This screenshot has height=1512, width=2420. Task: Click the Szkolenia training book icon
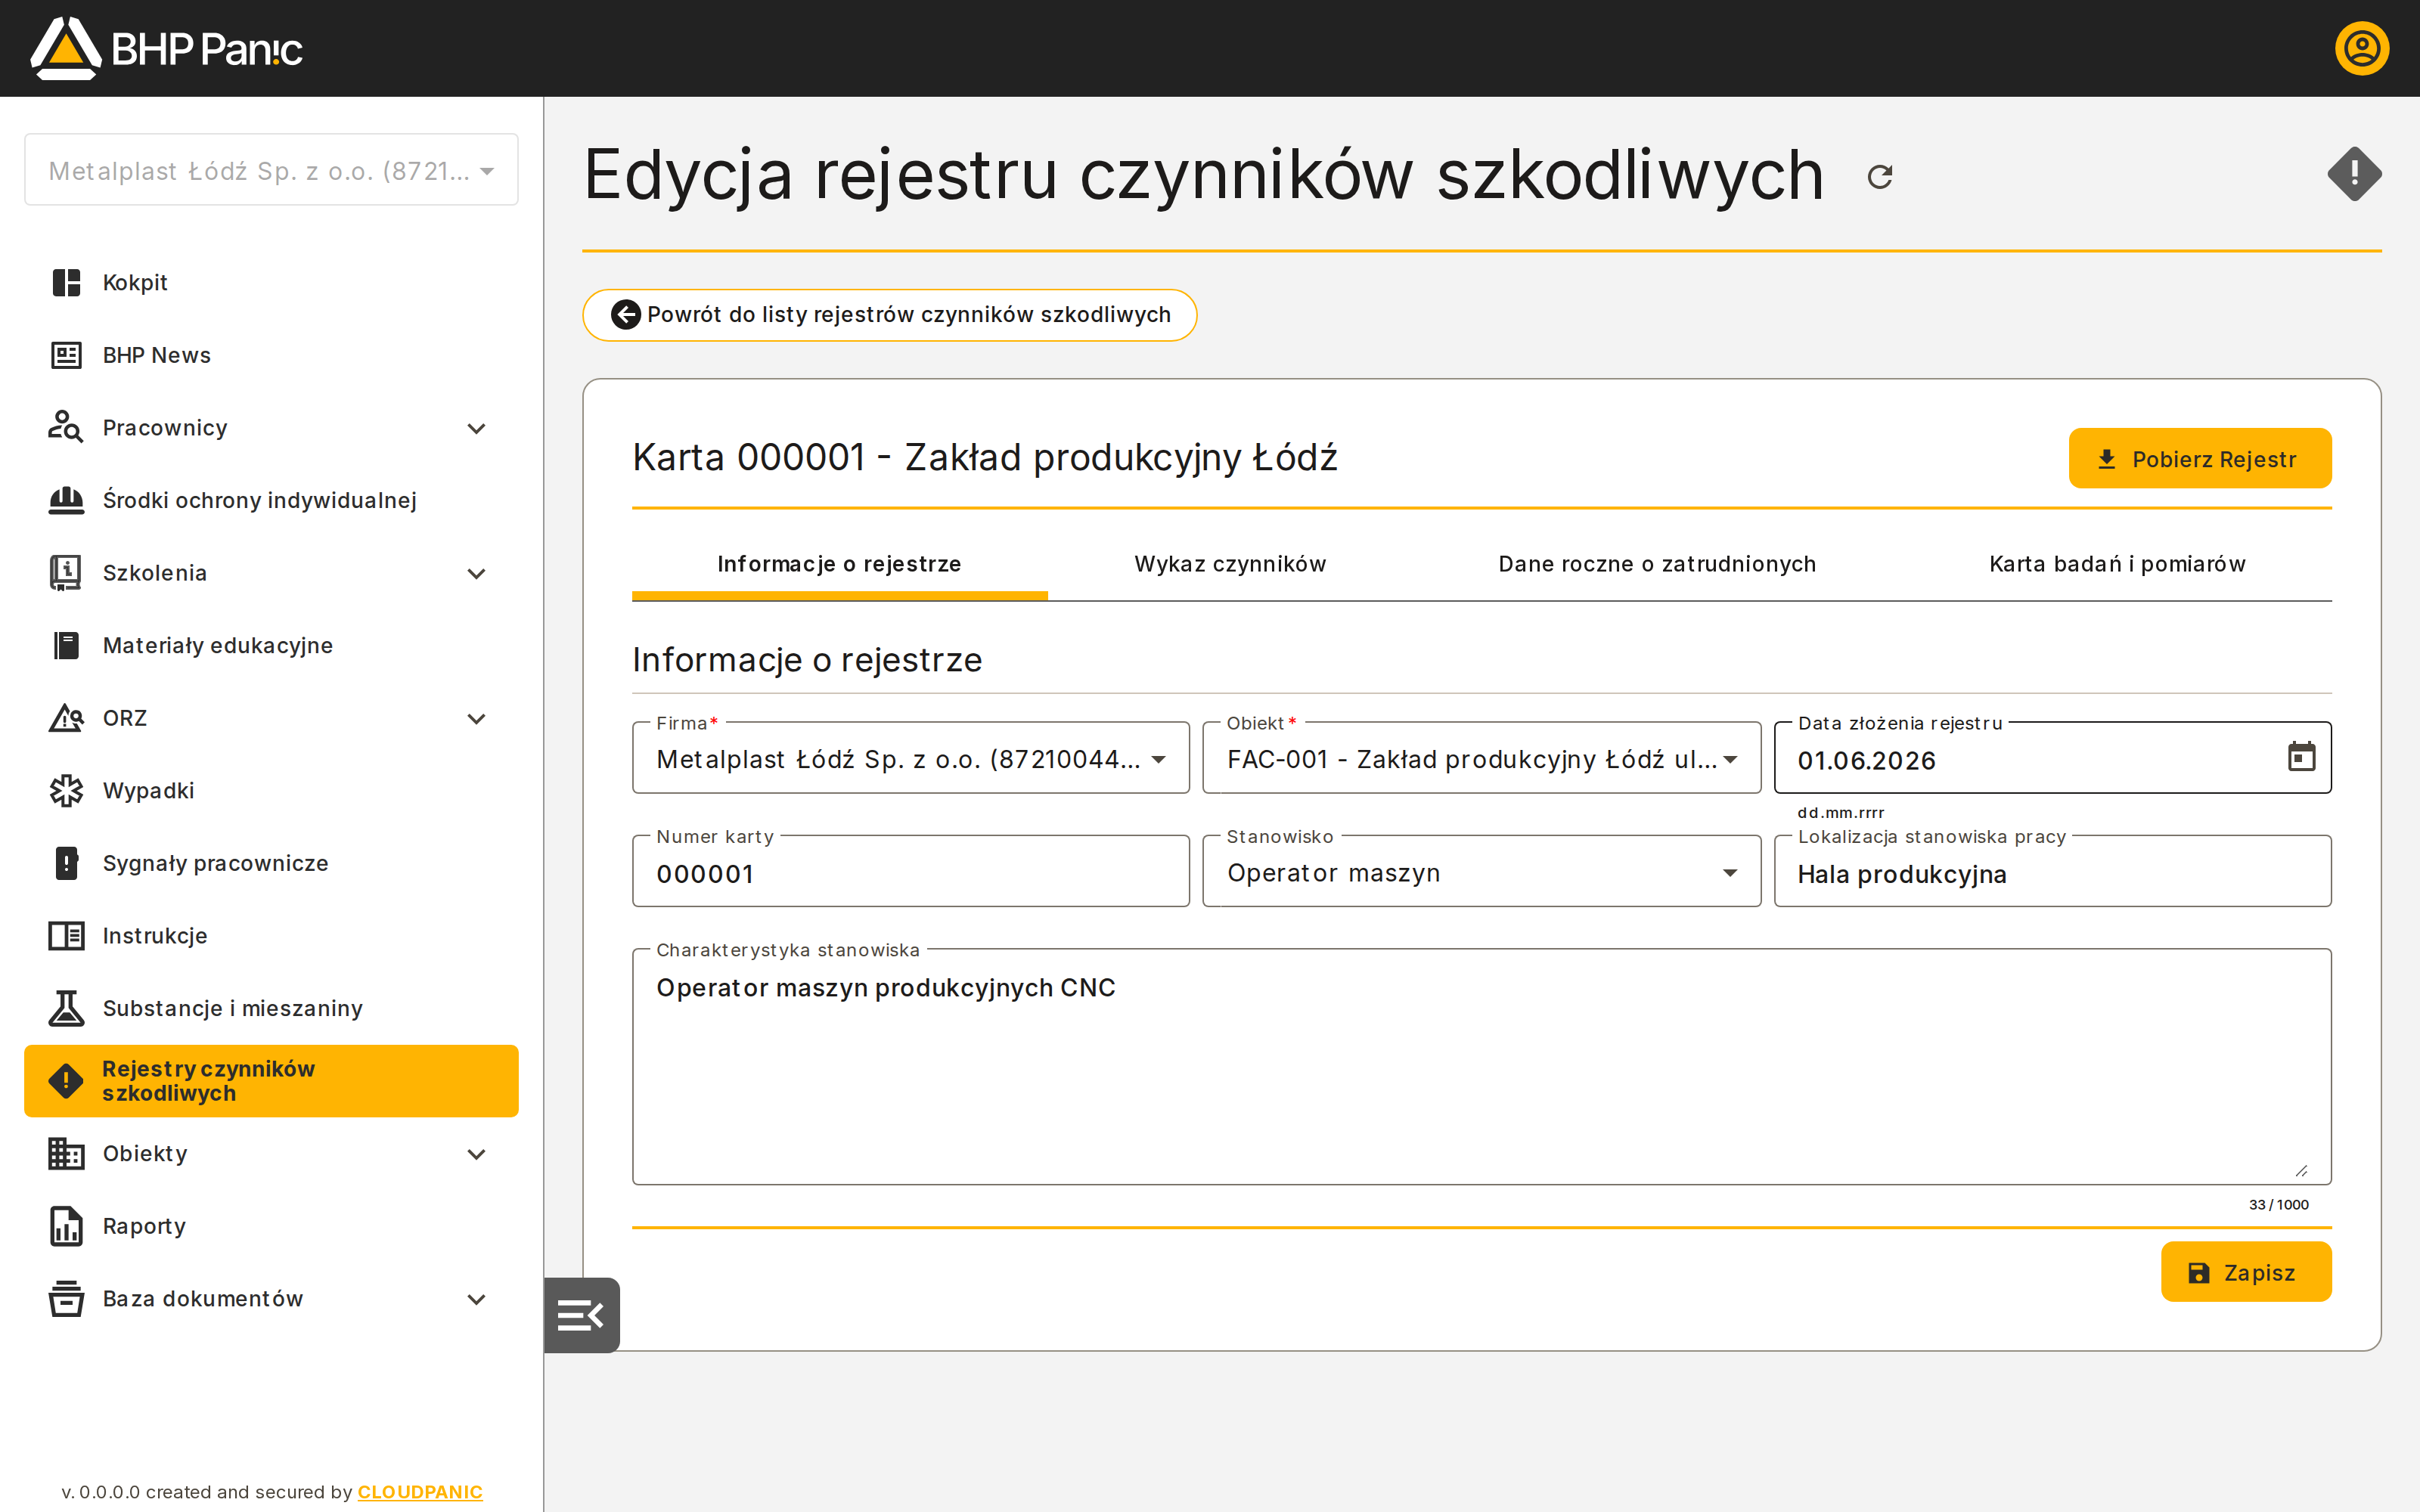pos(66,573)
